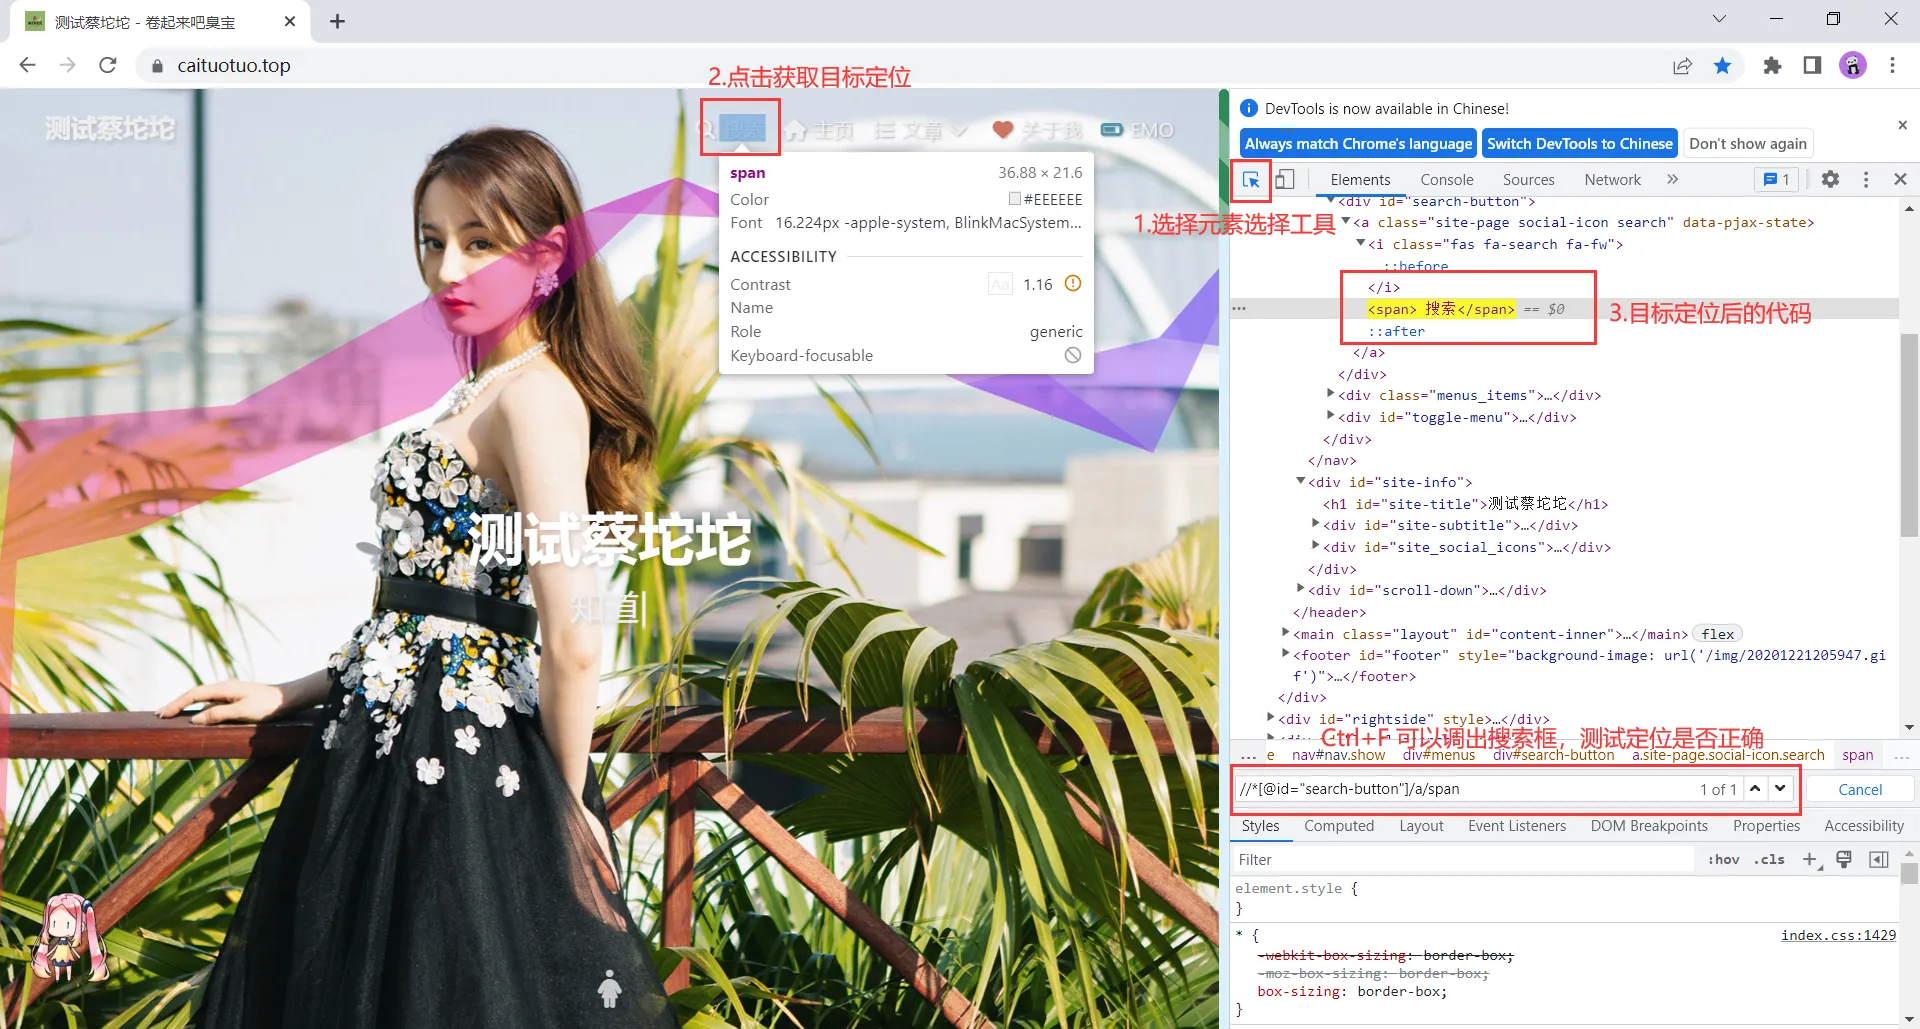Open DevTools settings gear
1920x1029 pixels.
(x=1830, y=179)
